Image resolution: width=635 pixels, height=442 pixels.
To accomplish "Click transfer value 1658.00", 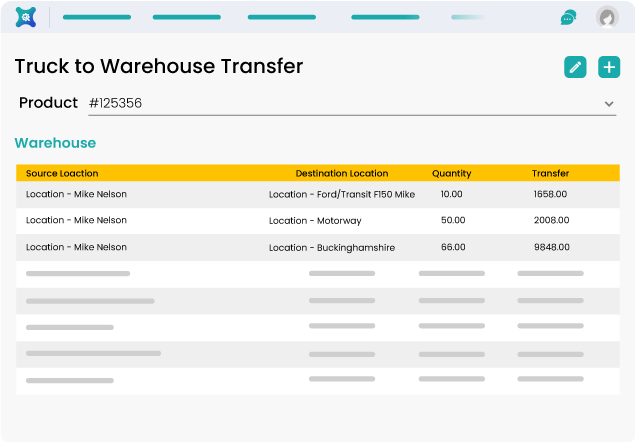I will pos(550,194).
